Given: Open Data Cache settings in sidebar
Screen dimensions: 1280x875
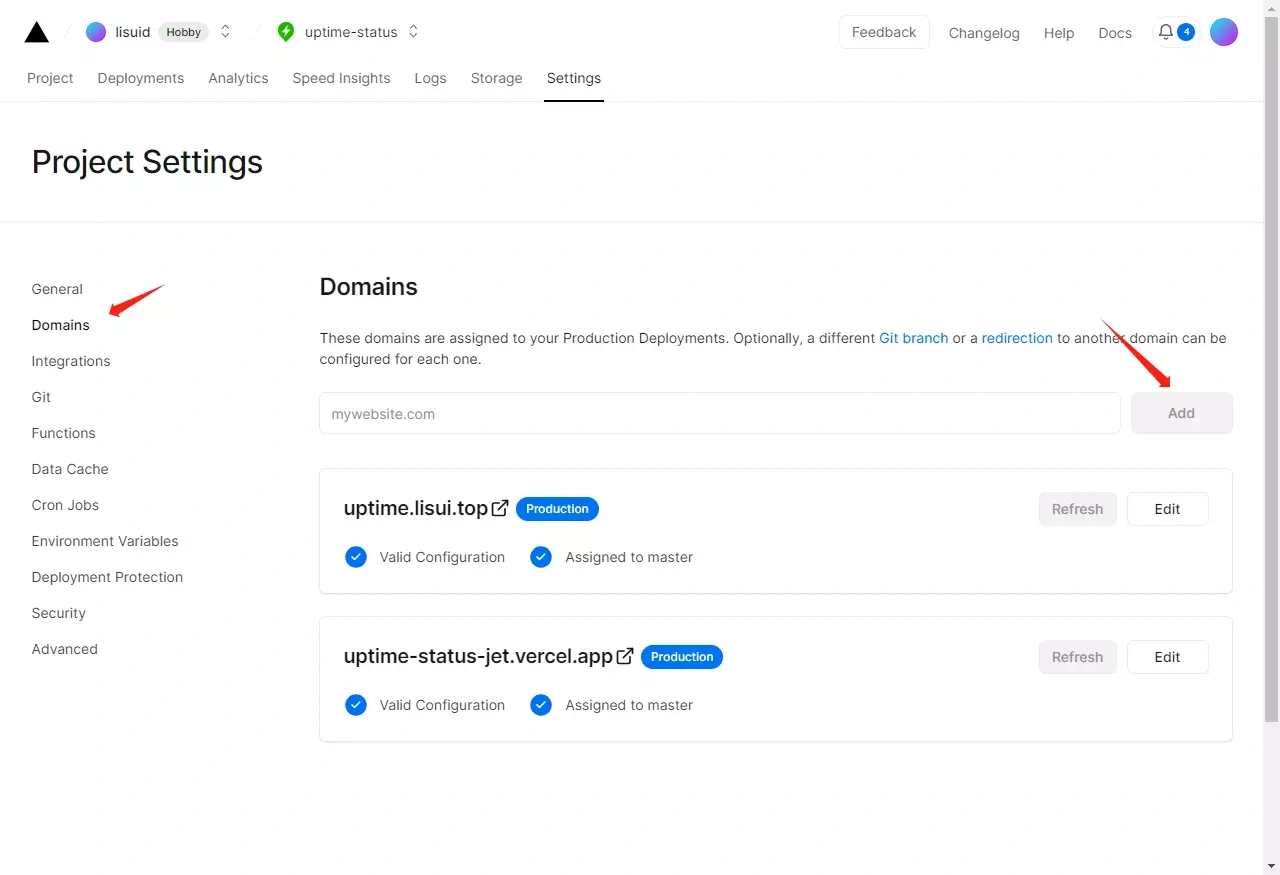Looking at the screenshot, I should 70,469.
